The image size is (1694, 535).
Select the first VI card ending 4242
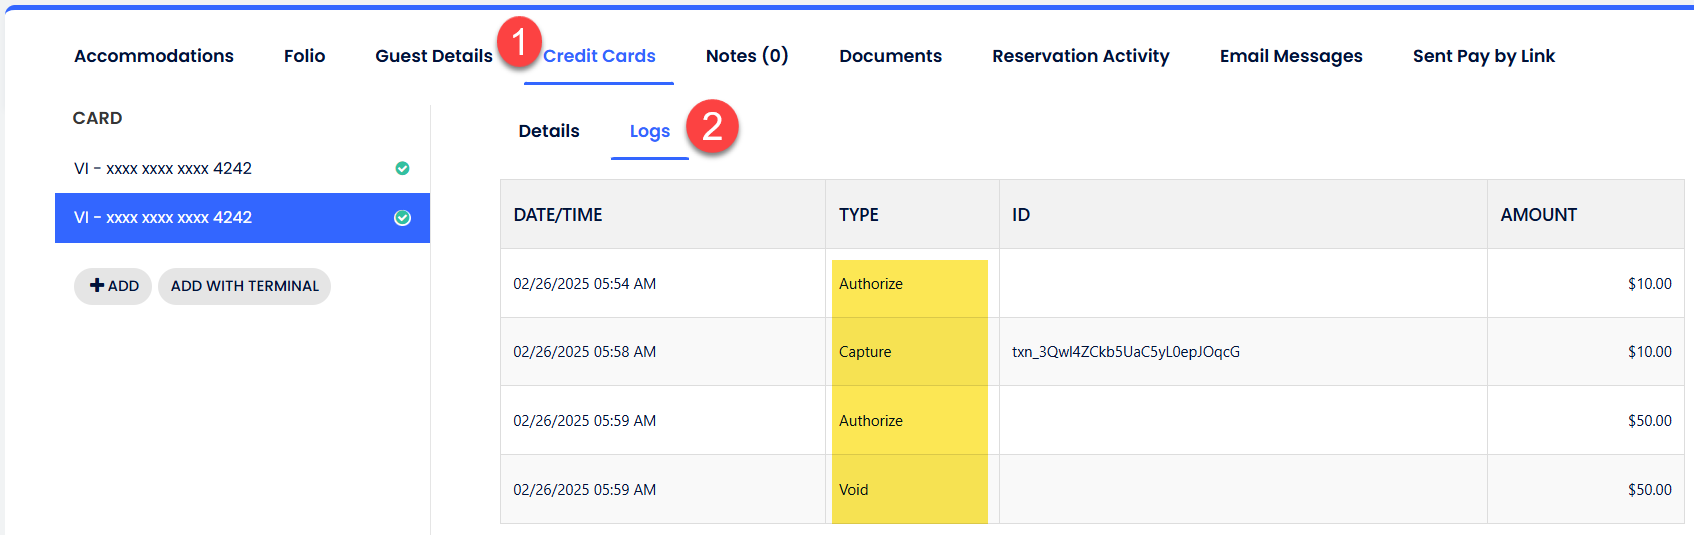[x=163, y=168]
